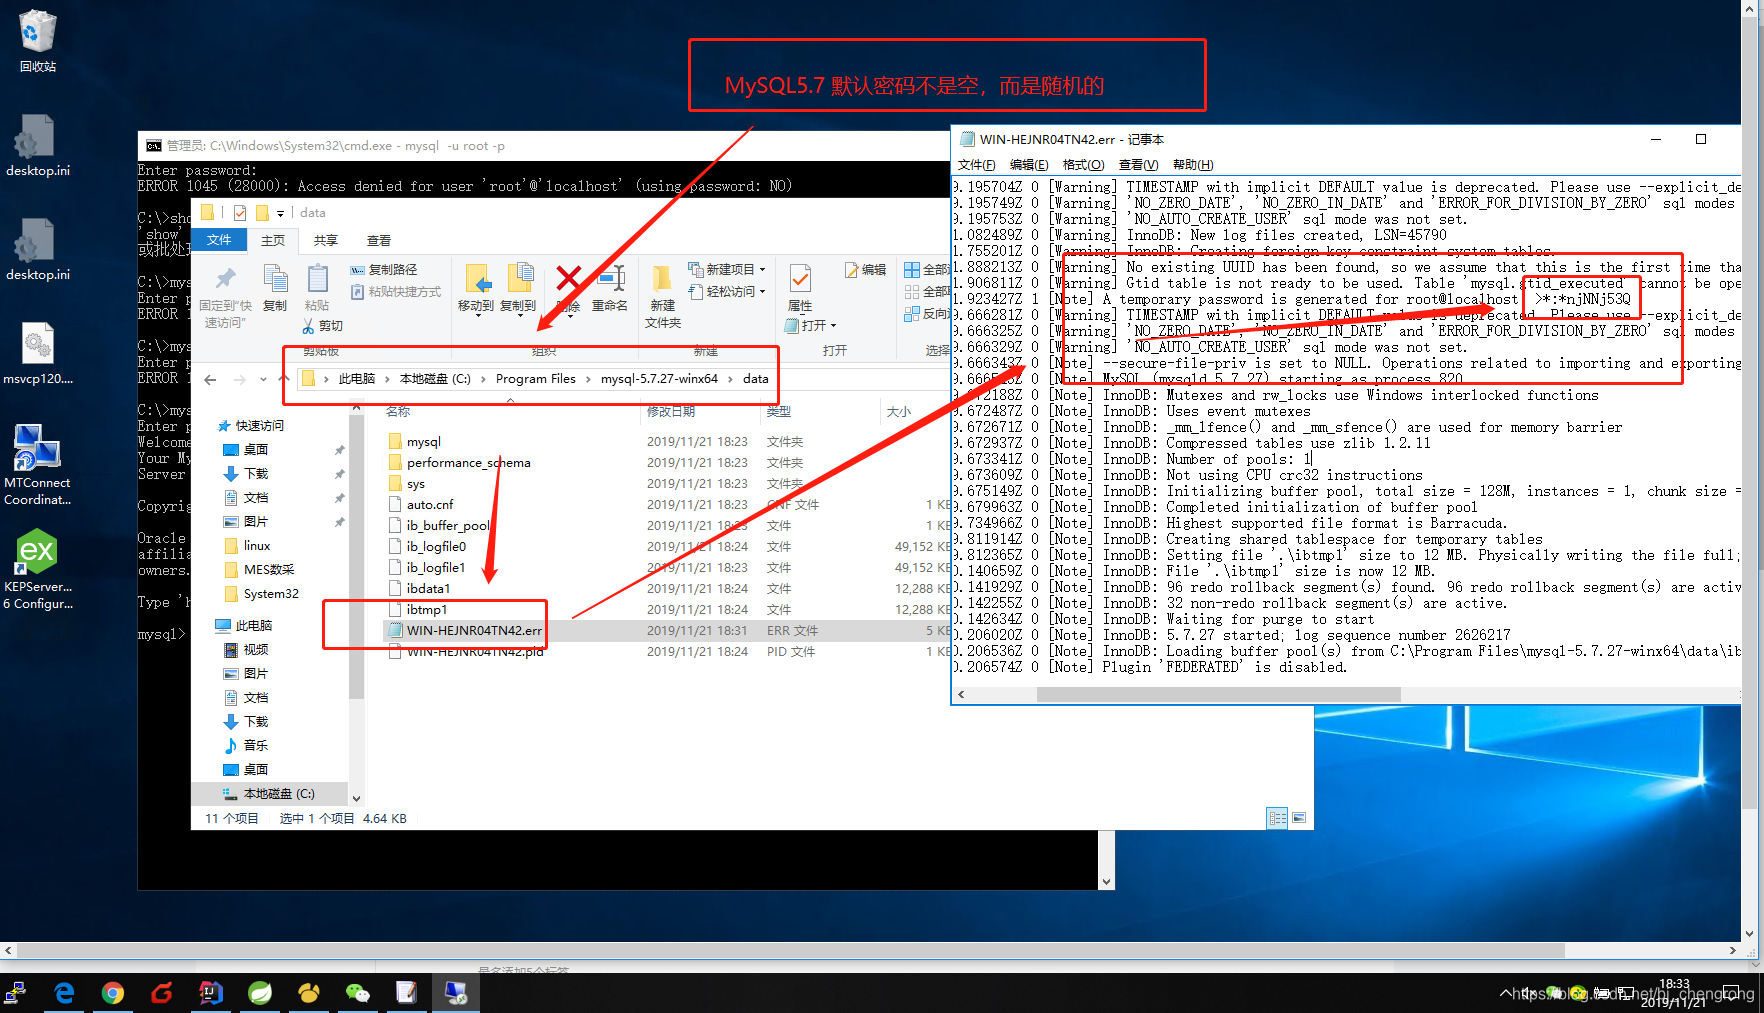Go back in Explorer navigation
This screenshot has width=1764, height=1013.
[x=210, y=379]
